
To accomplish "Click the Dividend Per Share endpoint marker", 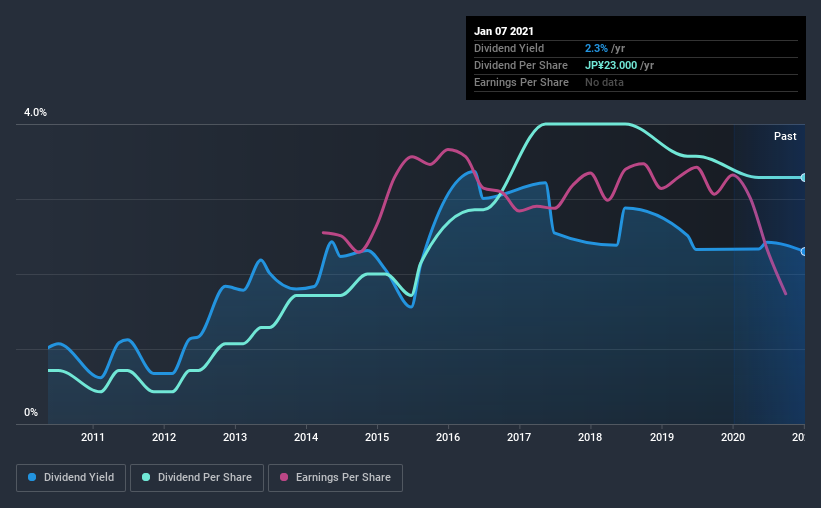I will 804,178.
